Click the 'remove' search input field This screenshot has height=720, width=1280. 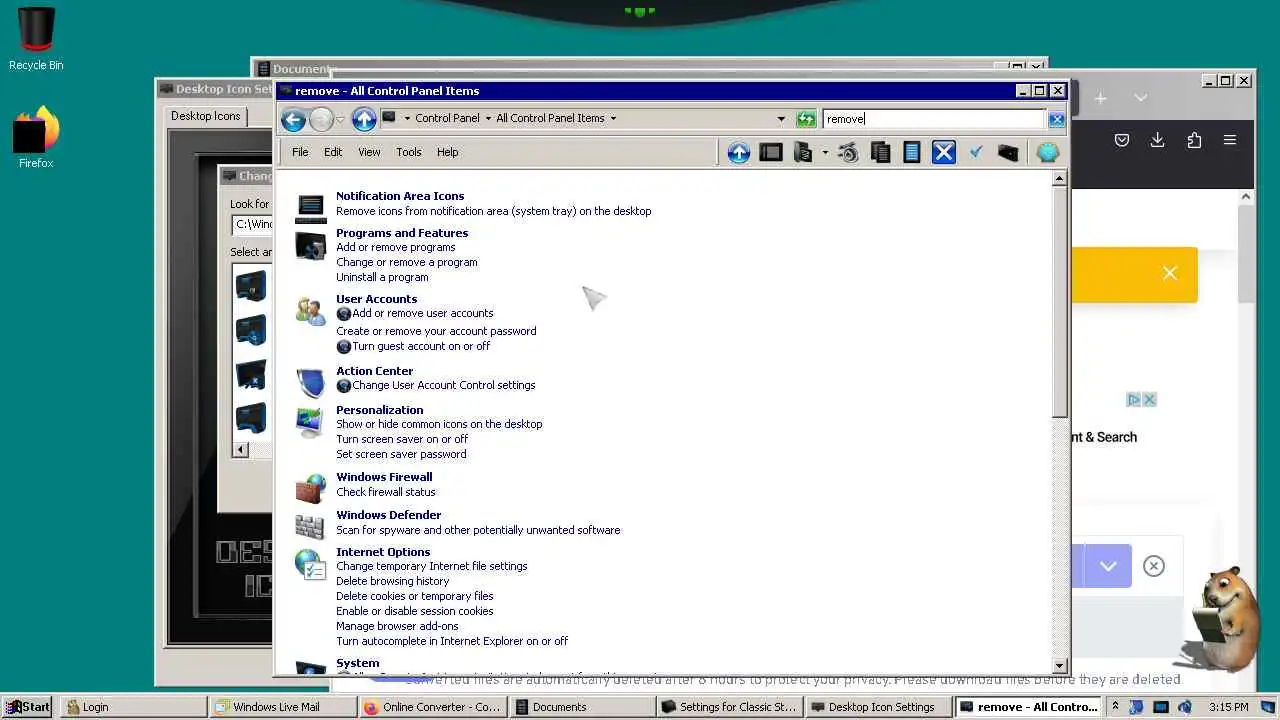pyautogui.click(x=934, y=119)
